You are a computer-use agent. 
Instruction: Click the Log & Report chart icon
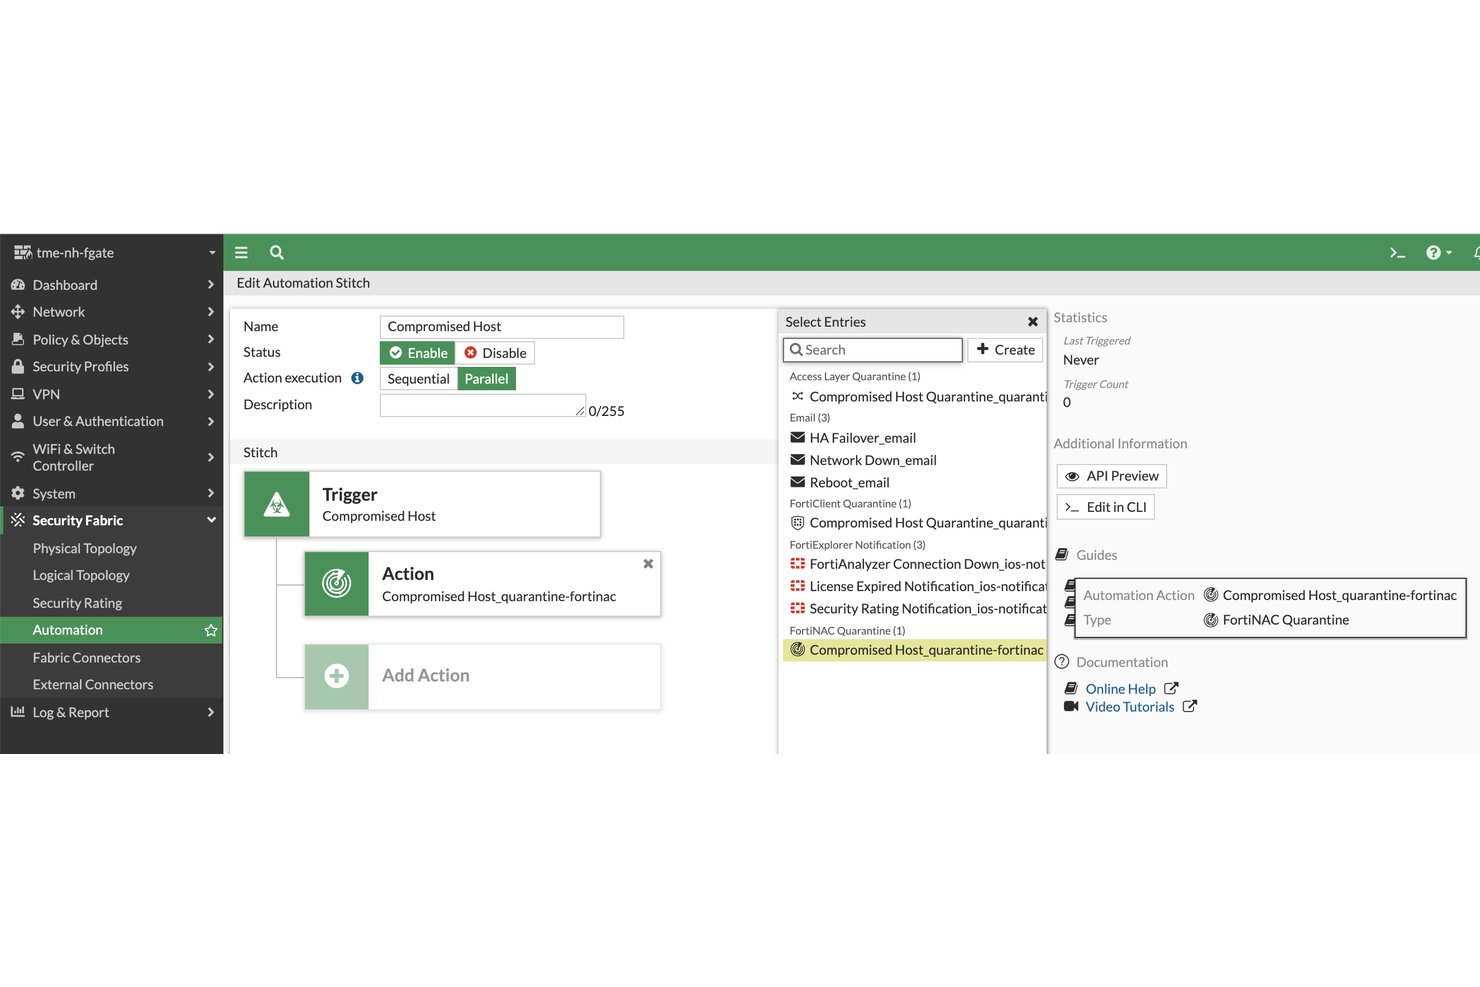[x=18, y=712]
